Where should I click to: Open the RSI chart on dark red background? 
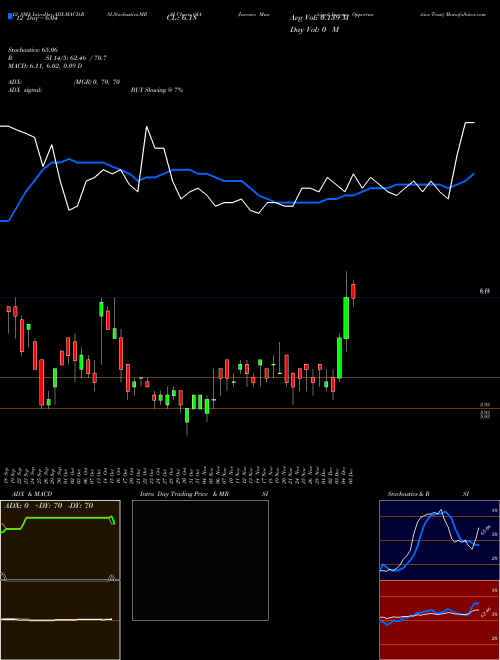(x=439, y=620)
